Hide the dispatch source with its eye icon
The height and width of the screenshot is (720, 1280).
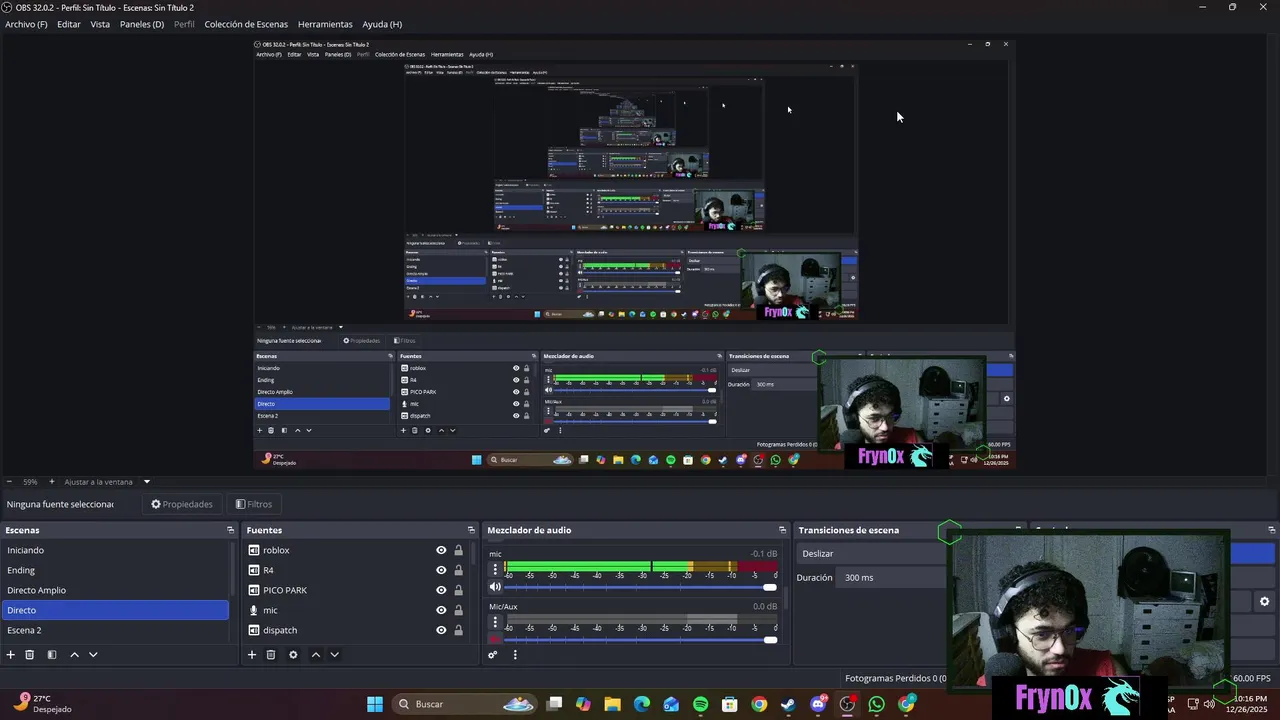tap(441, 630)
